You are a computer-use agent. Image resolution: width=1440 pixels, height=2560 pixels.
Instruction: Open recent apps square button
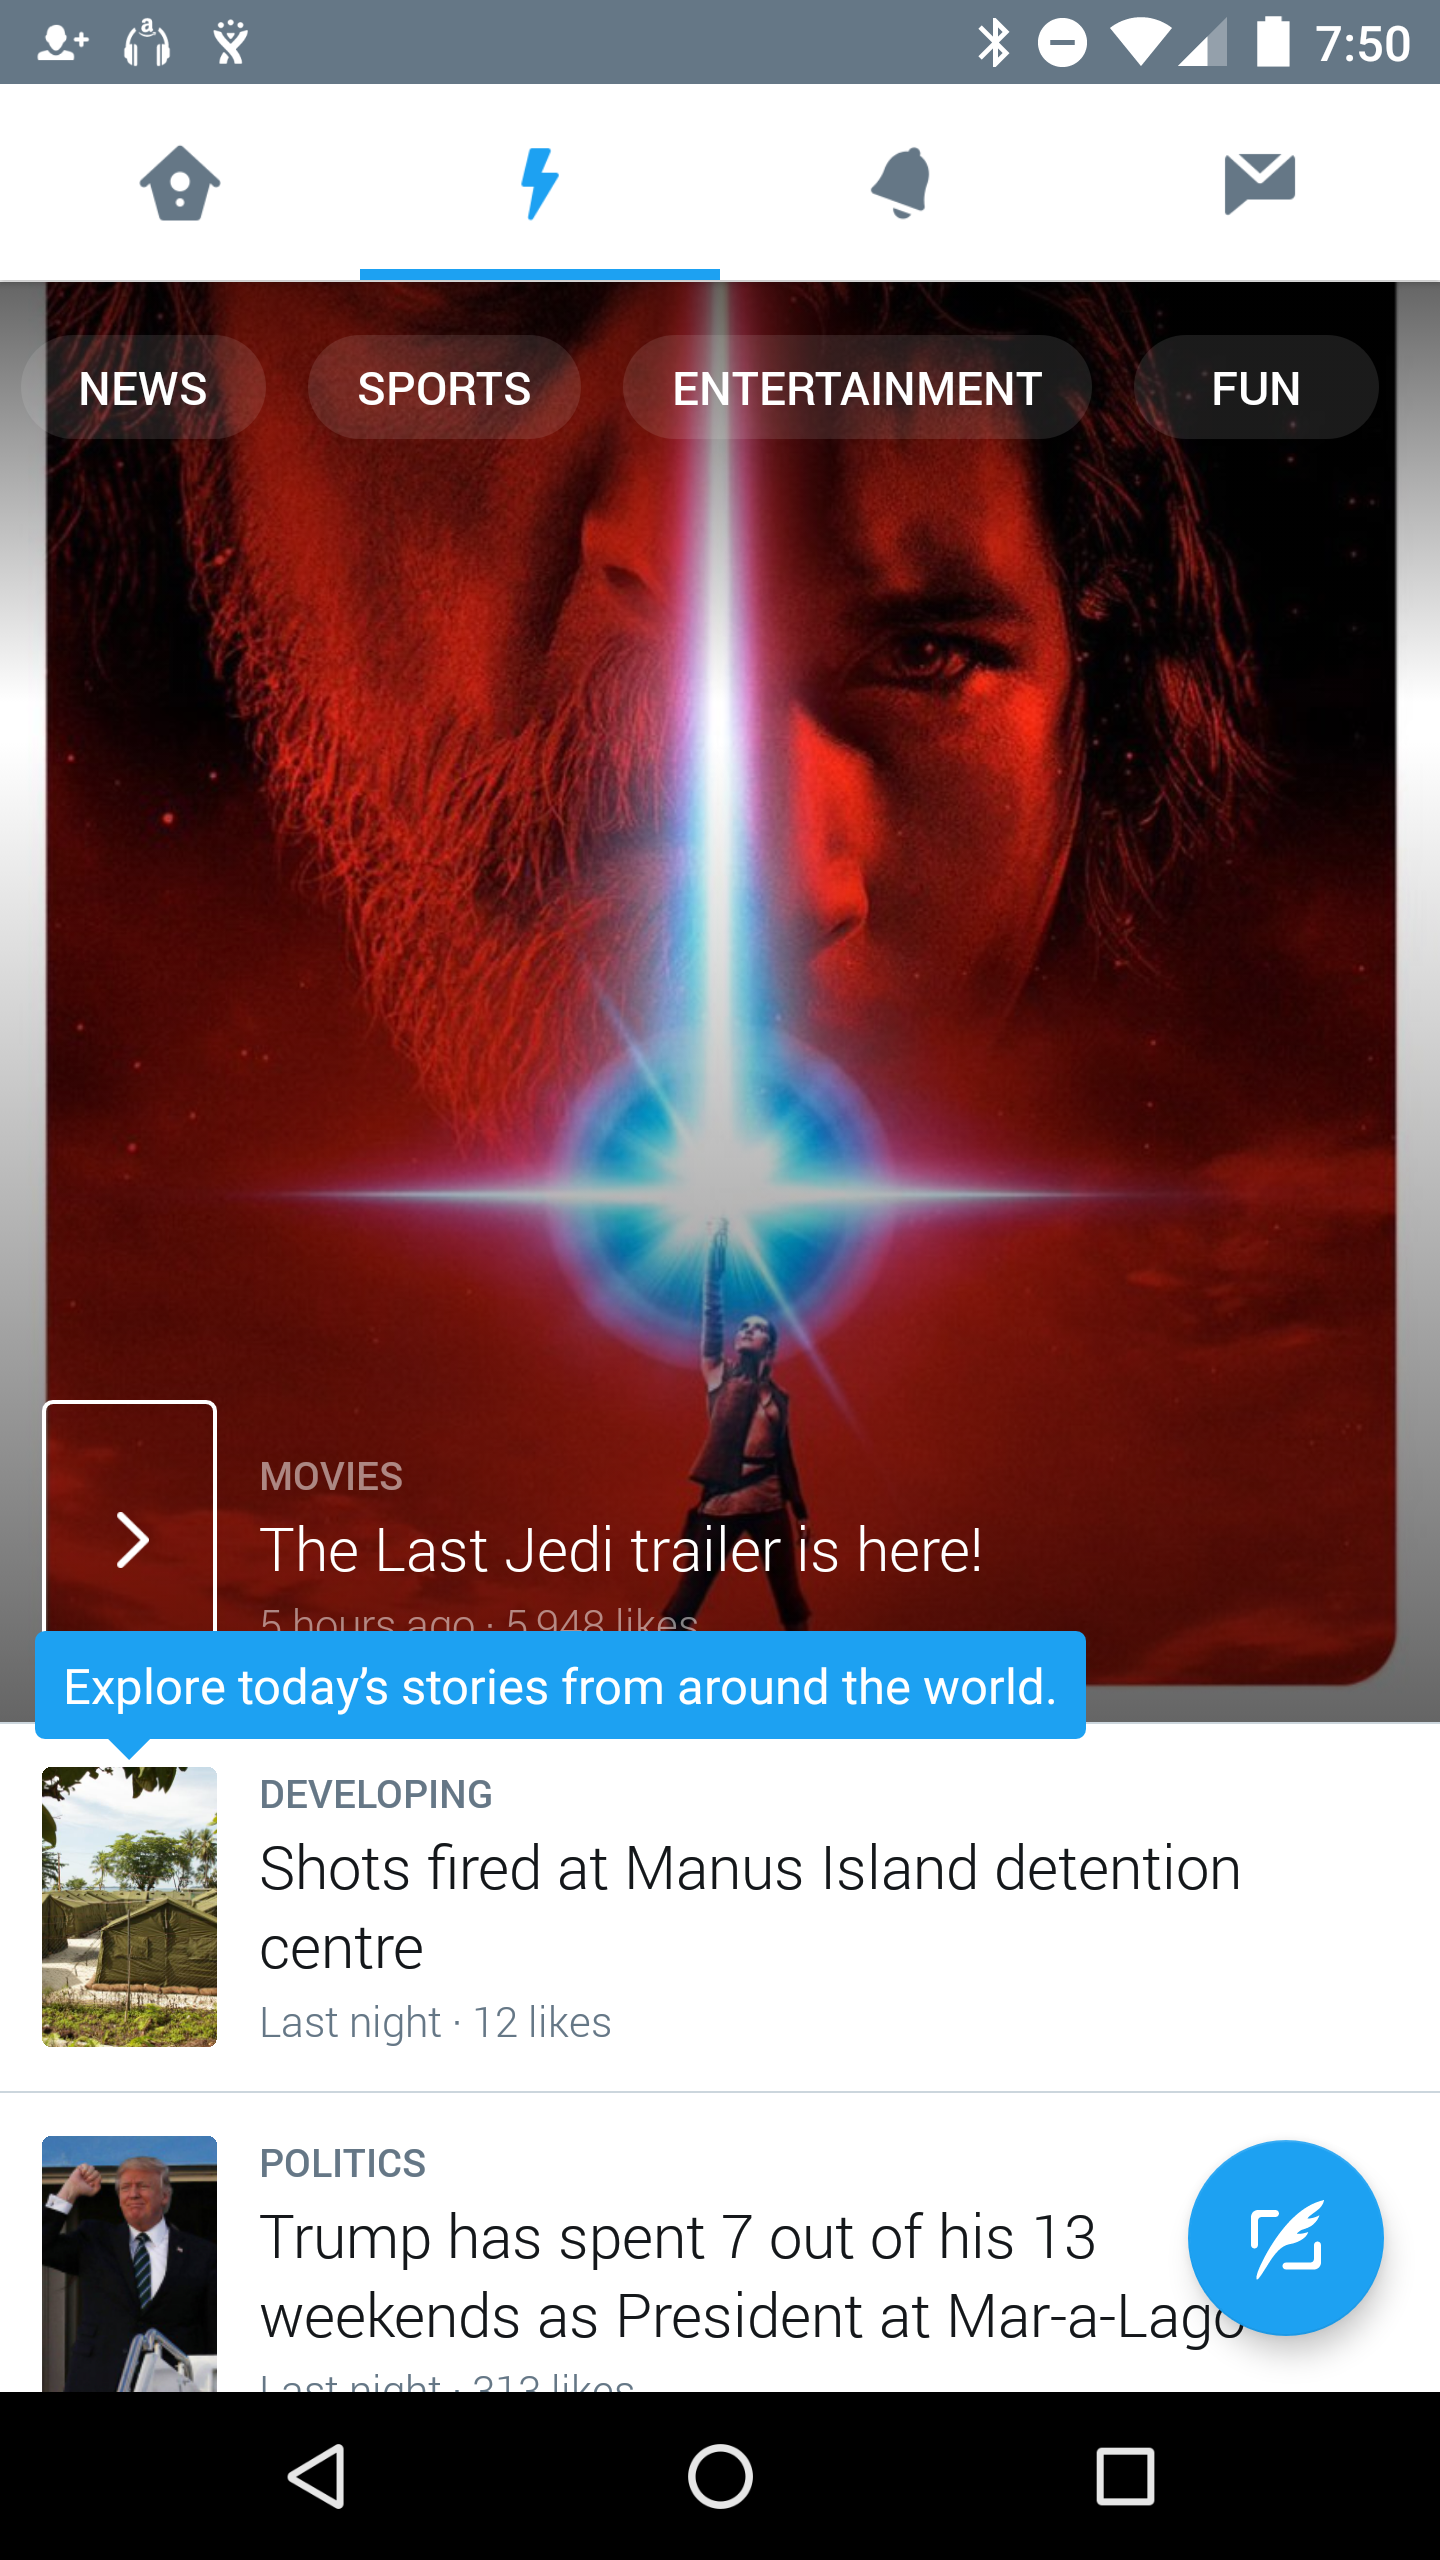tap(1125, 2476)
